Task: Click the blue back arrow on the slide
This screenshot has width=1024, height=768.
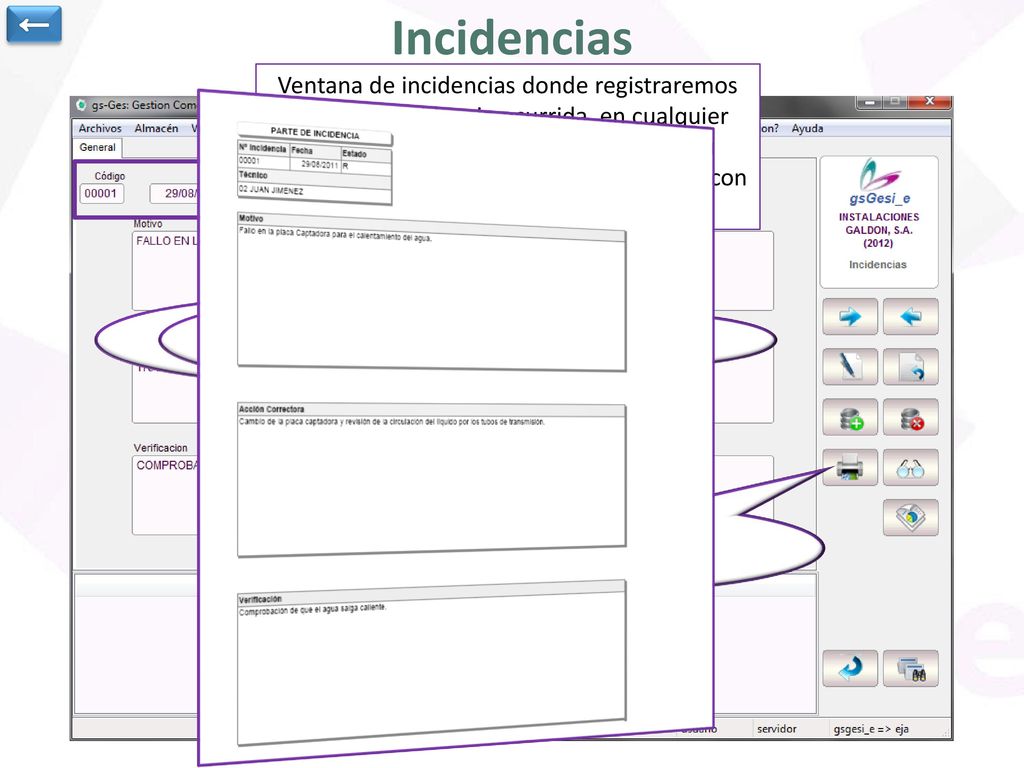Action: [x=34, y=25]
